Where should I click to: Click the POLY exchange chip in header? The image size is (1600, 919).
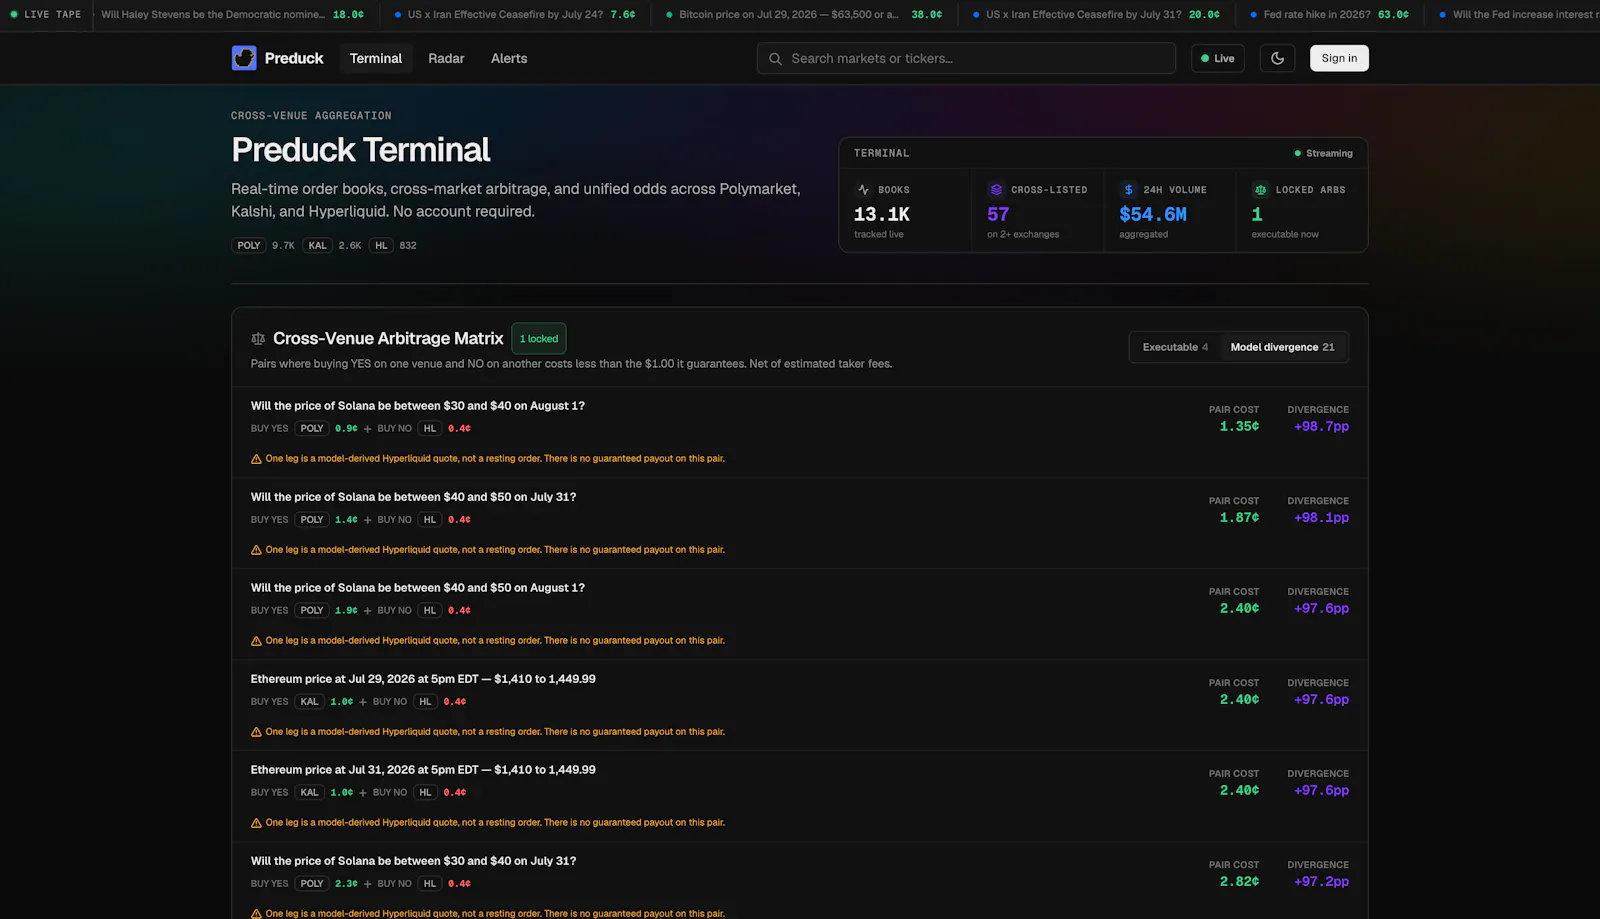point(249,245)
